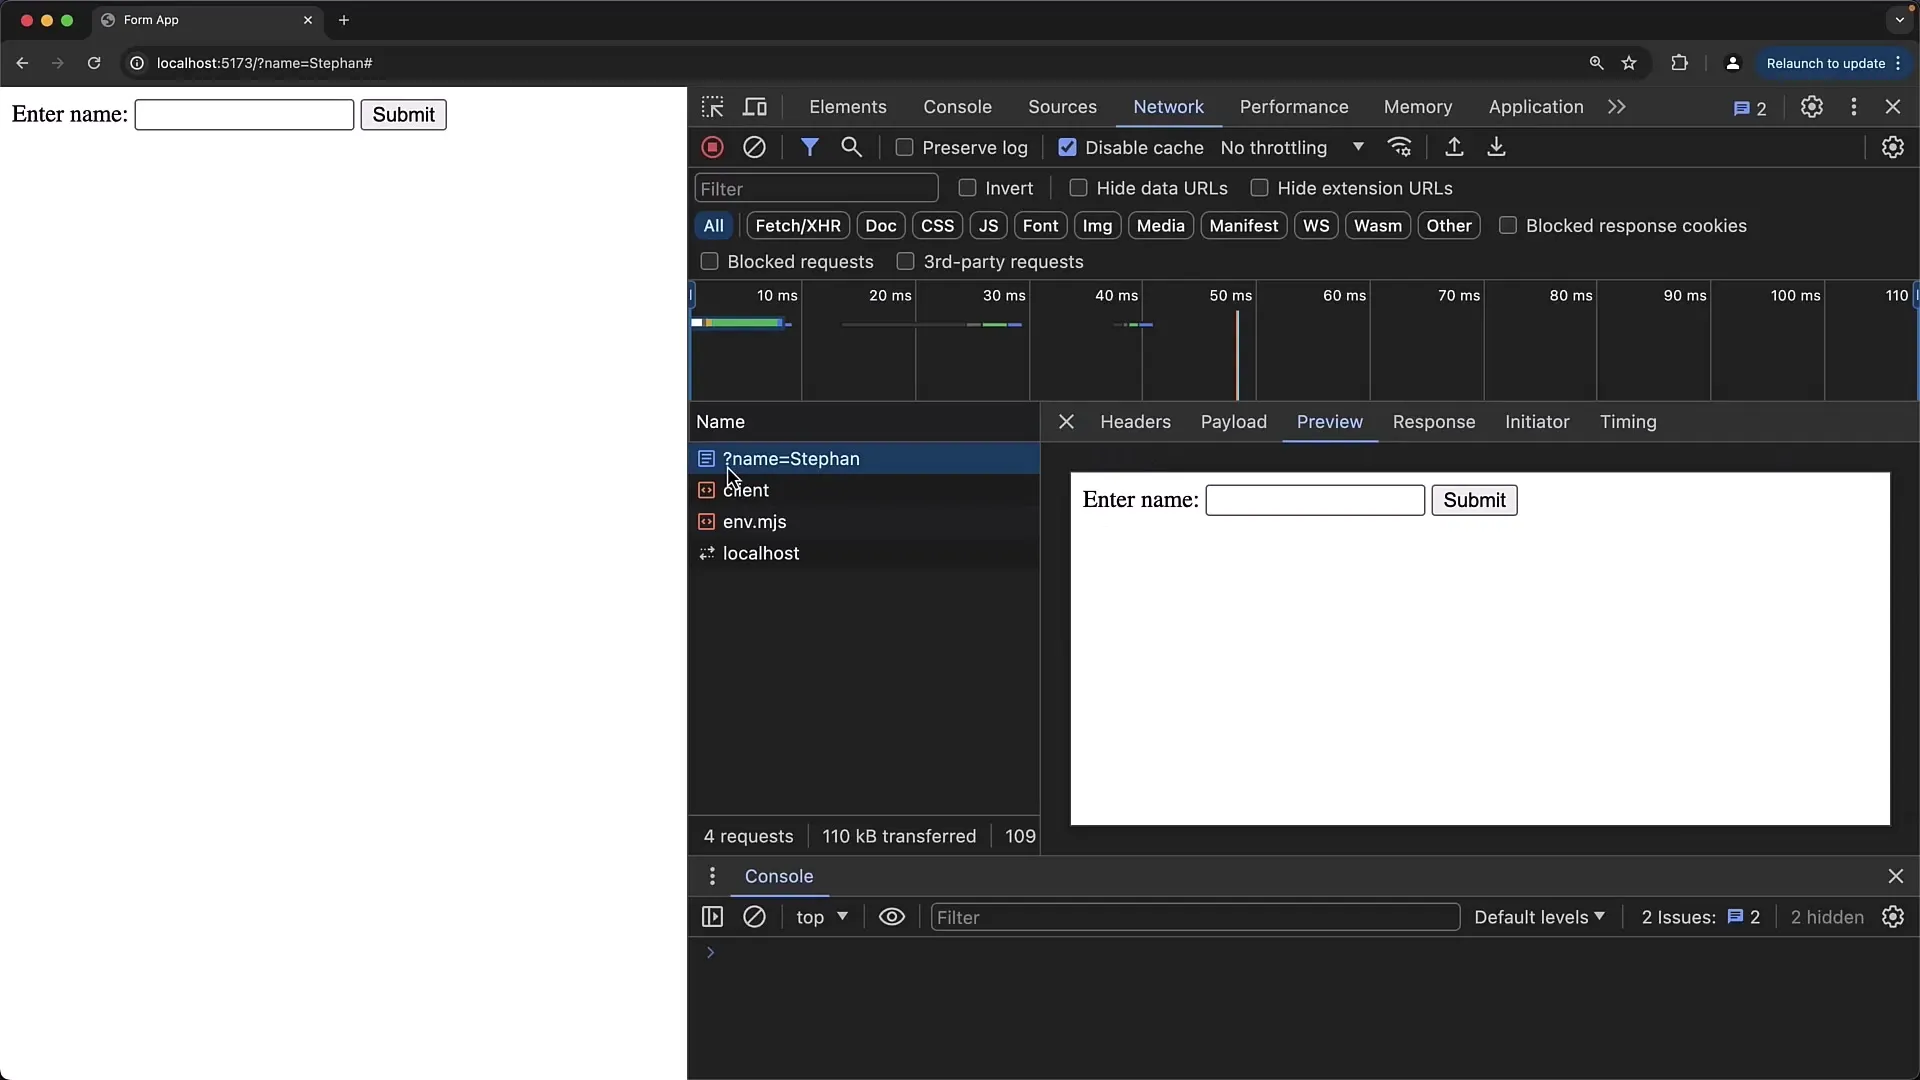Open the Chrome profile icon
1920x1080 pixels.
tap(1732, 63)
